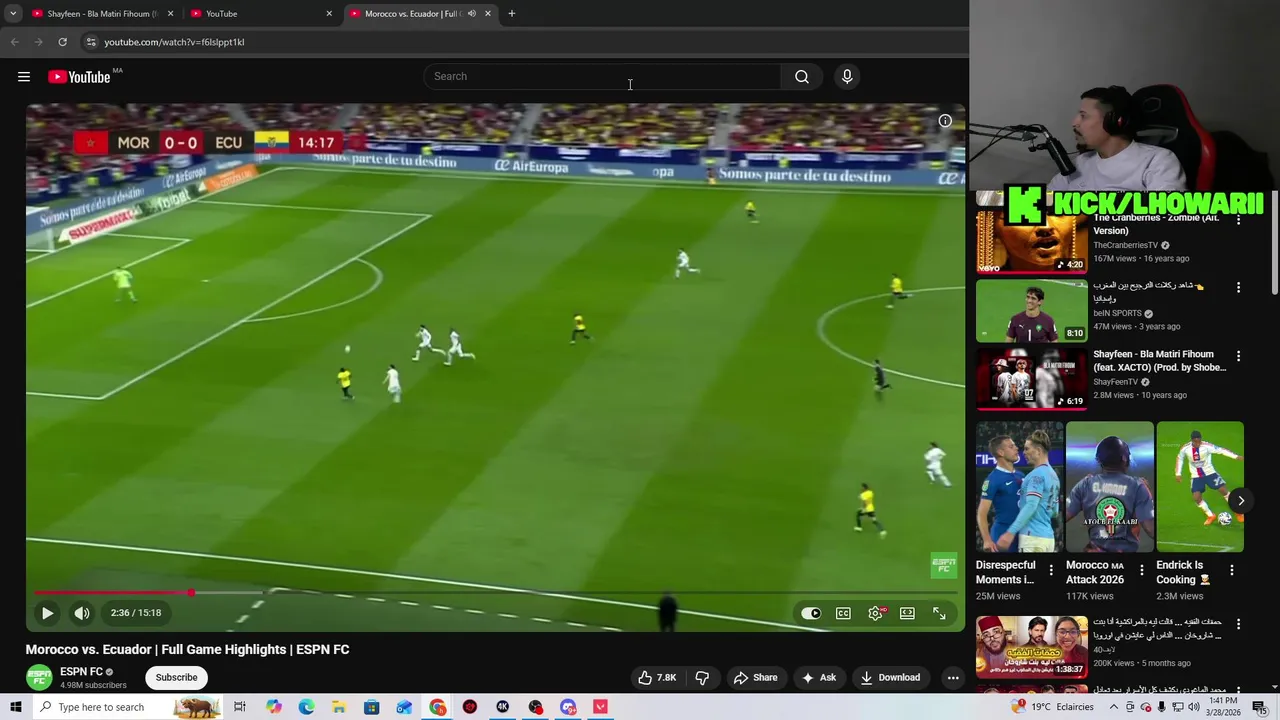The image size is (1280, 720).
Task: Open the player settings gear
Action: pos(875,613)
